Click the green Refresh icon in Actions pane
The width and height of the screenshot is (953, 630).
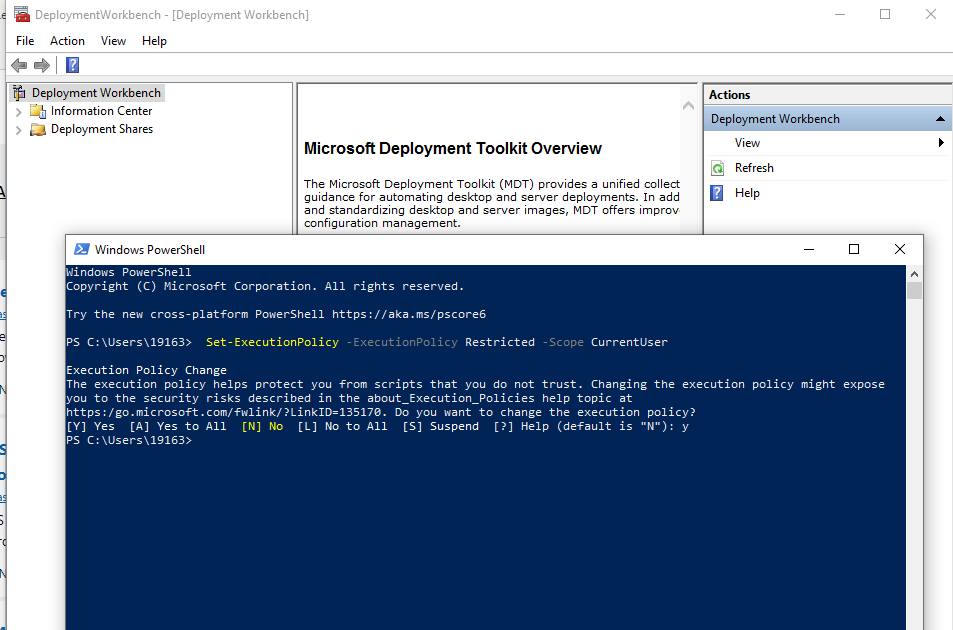click(x=717, y=168)
